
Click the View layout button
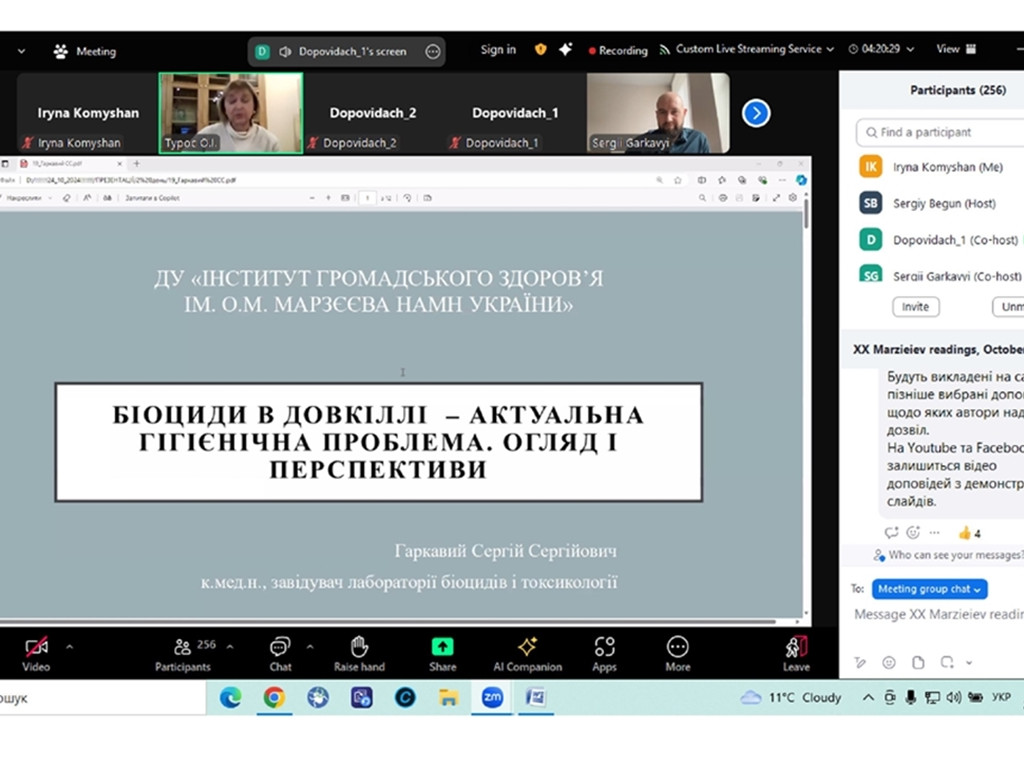tap(956, 49)
